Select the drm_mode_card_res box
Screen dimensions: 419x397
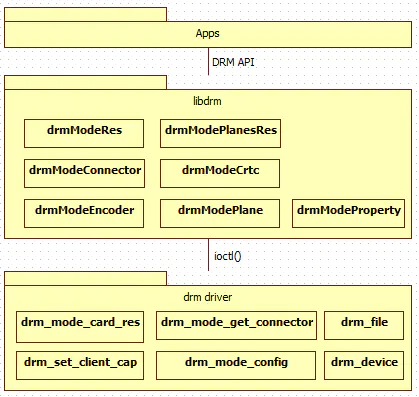pos(80,327)
